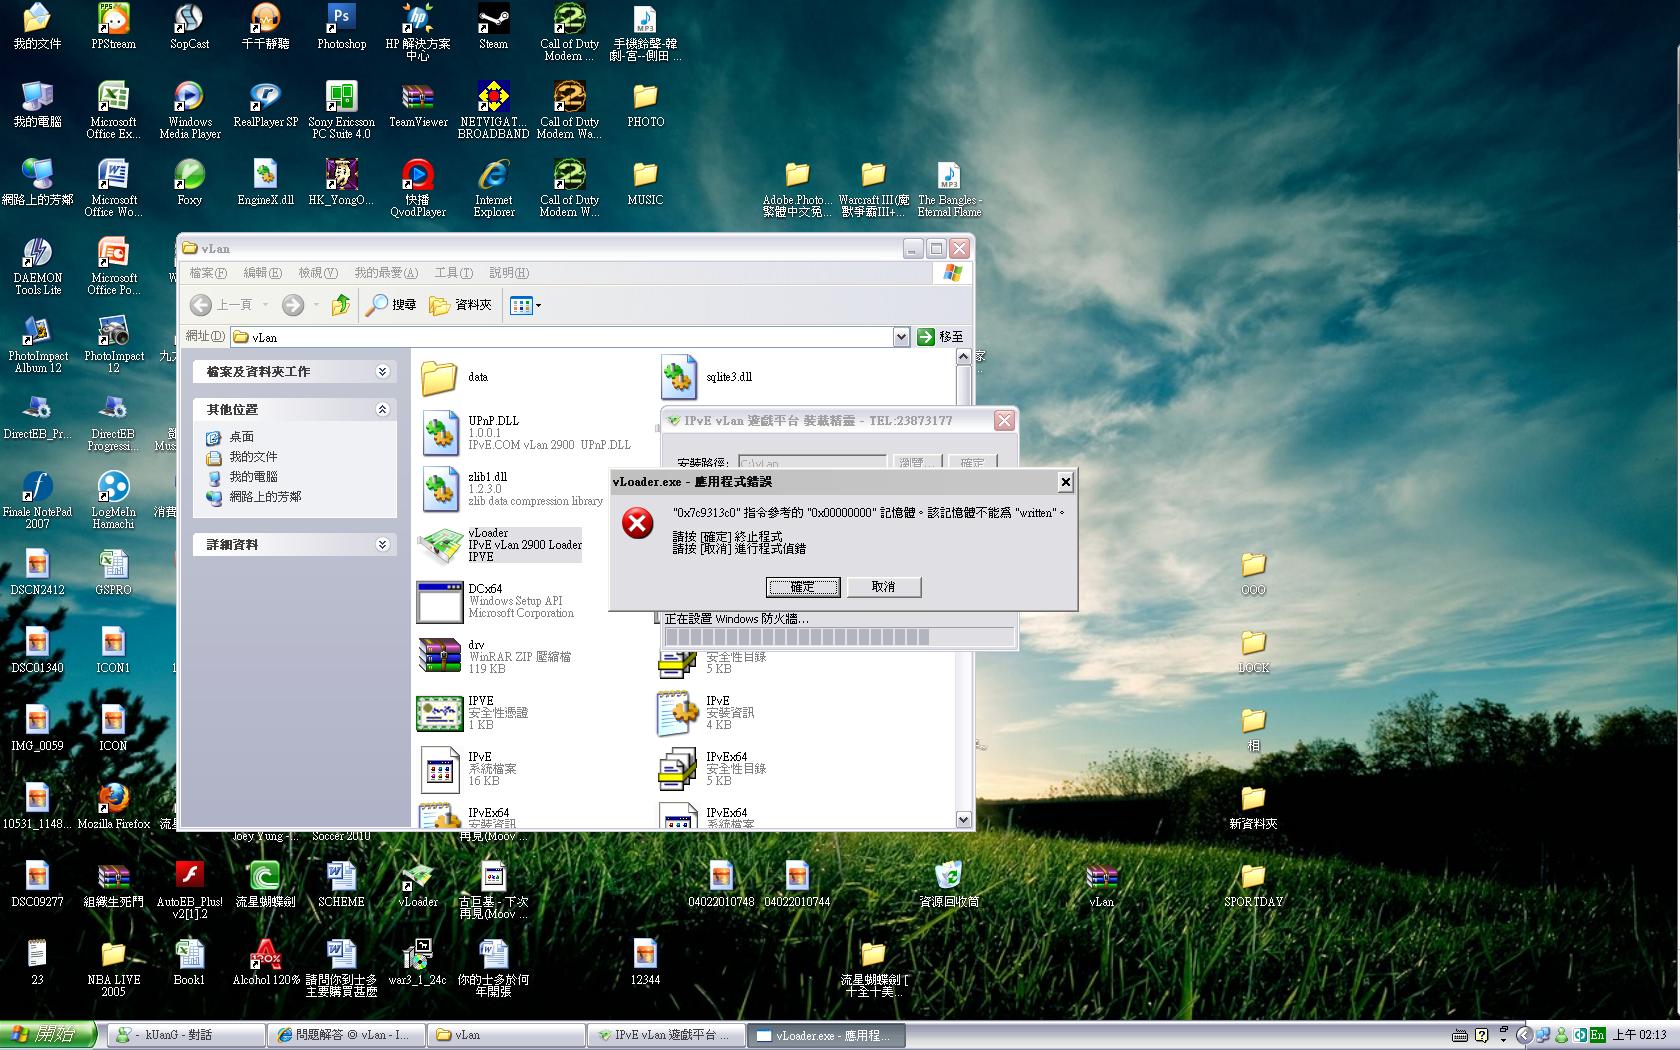
Task: Collapse the 其他位置 panel
Action: [x=382, y=409]
